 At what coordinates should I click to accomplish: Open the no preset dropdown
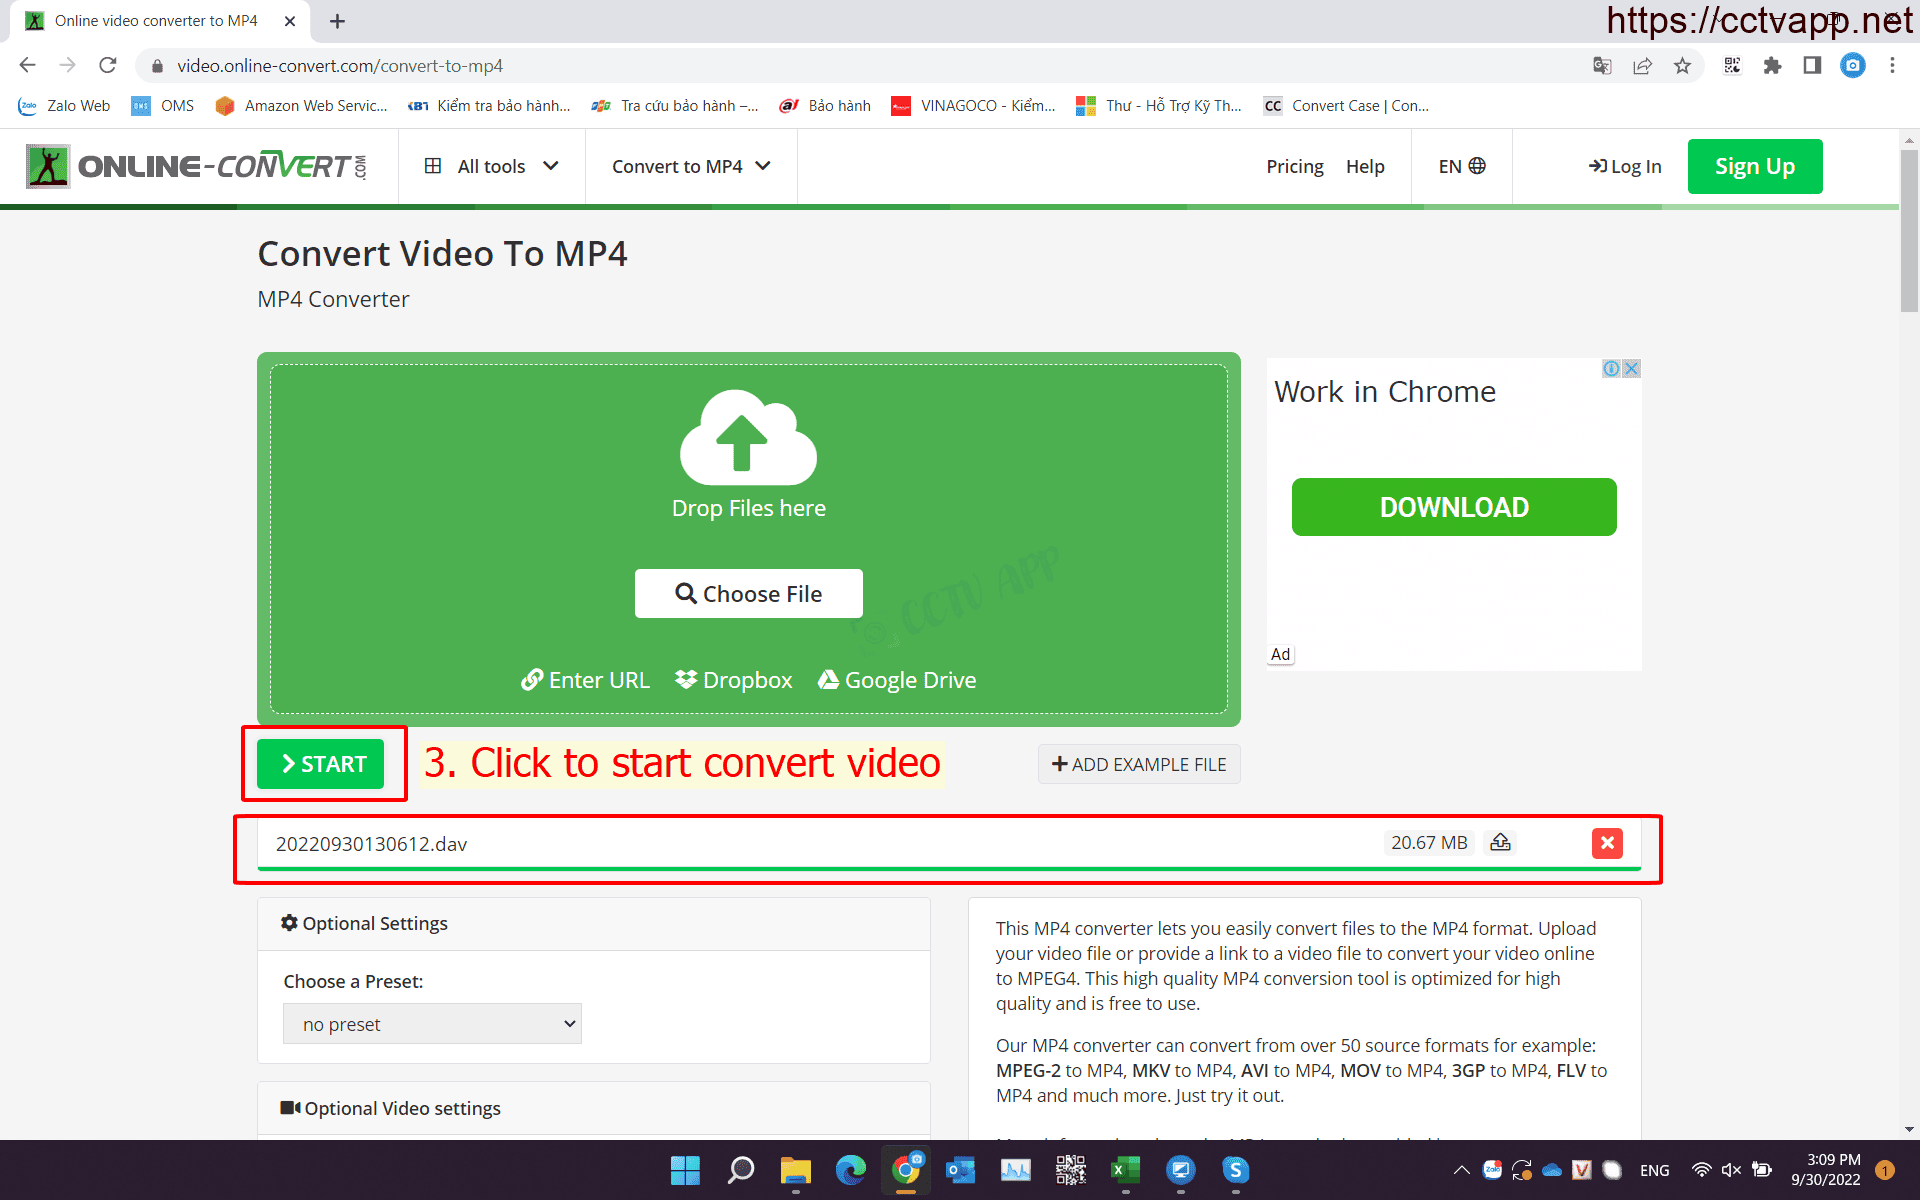431,1023
